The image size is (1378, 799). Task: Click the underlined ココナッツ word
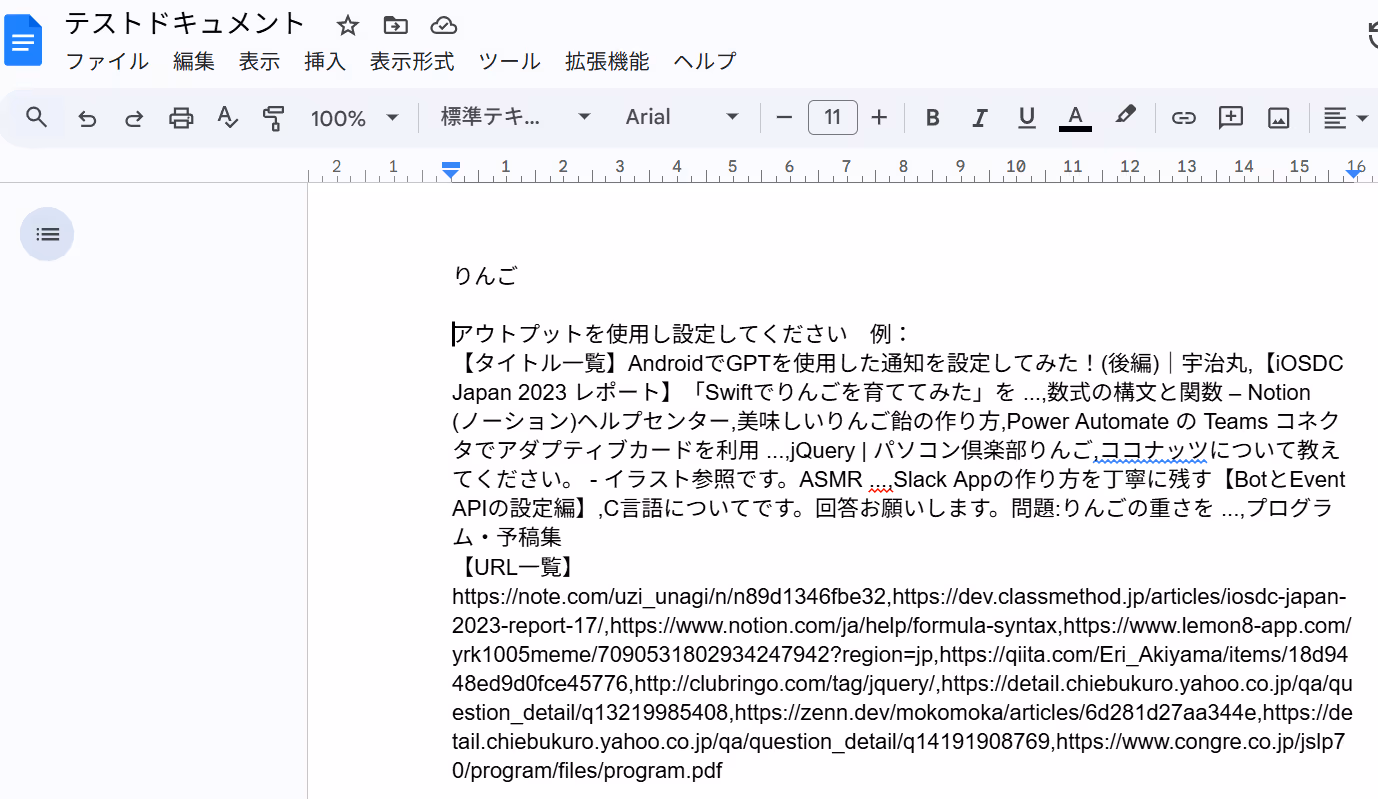(1155, 450)
